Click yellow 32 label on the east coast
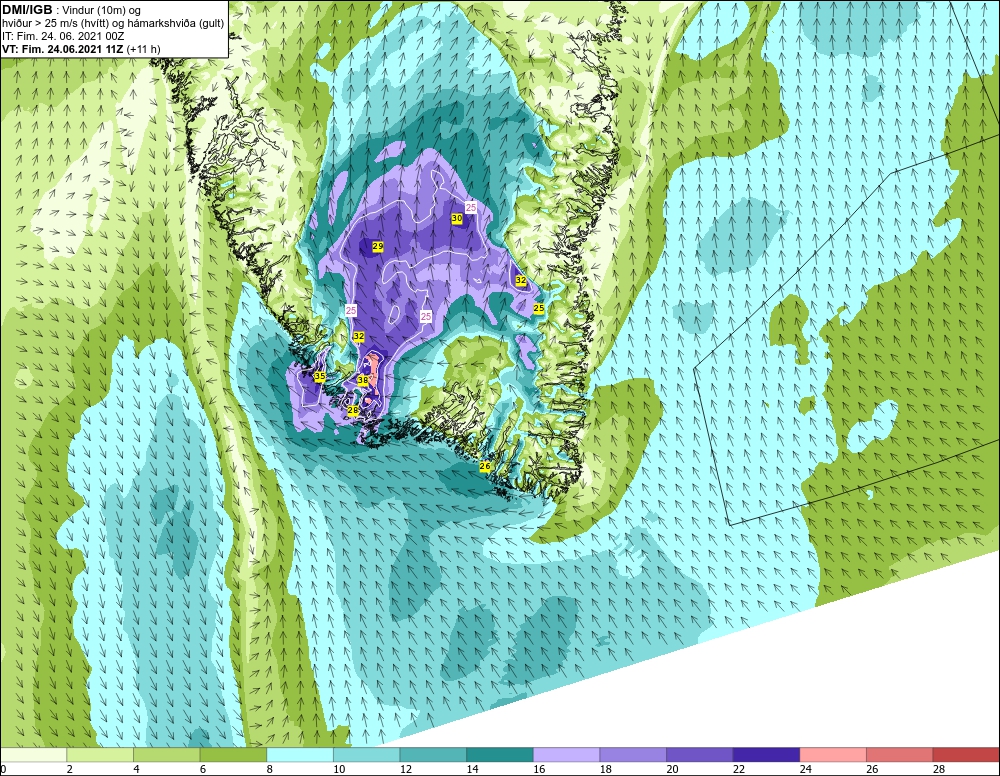 pos(521,280)
